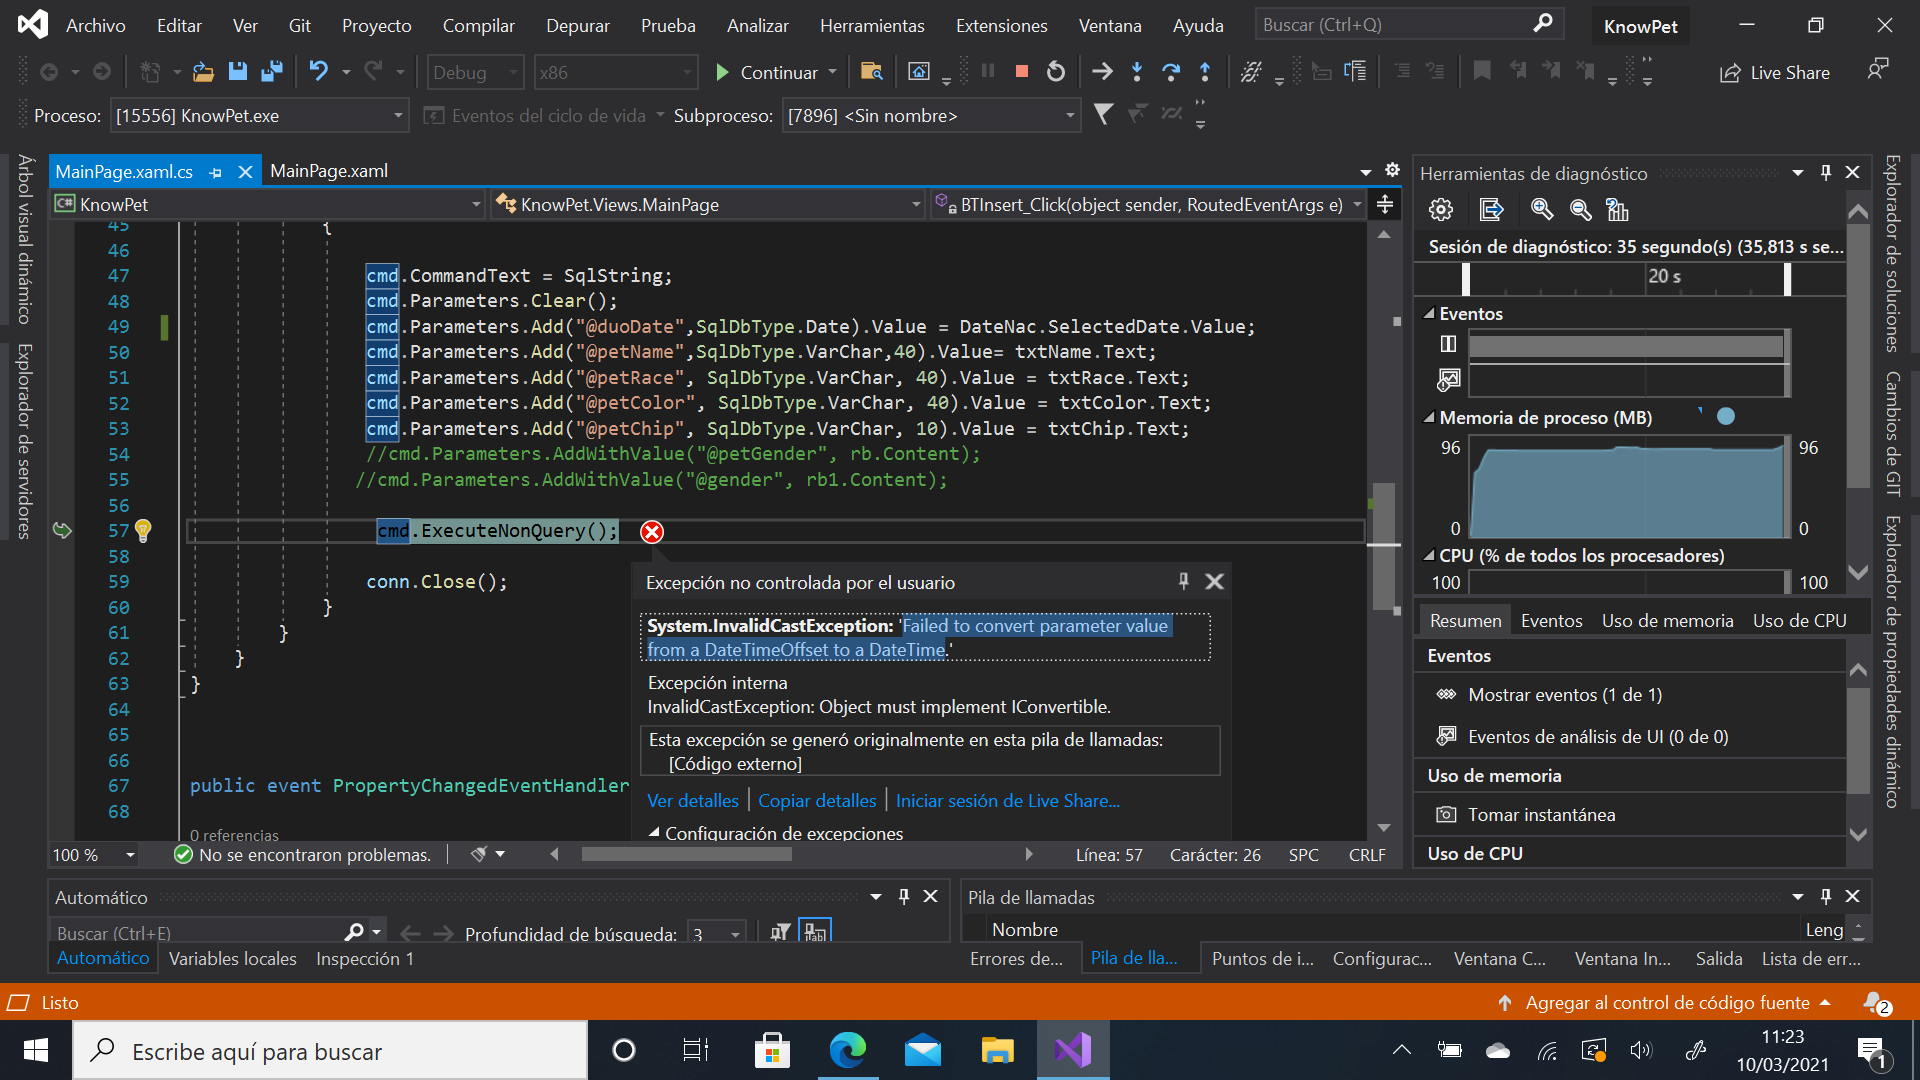Screen dimensions: 1920x1080
Task: Click Tomar instantánea camera icon
Action: tap(1446, 814)
